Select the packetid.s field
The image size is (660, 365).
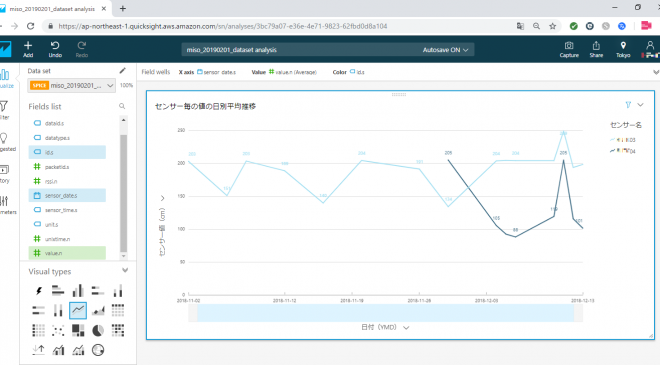[x=67, y=167]
